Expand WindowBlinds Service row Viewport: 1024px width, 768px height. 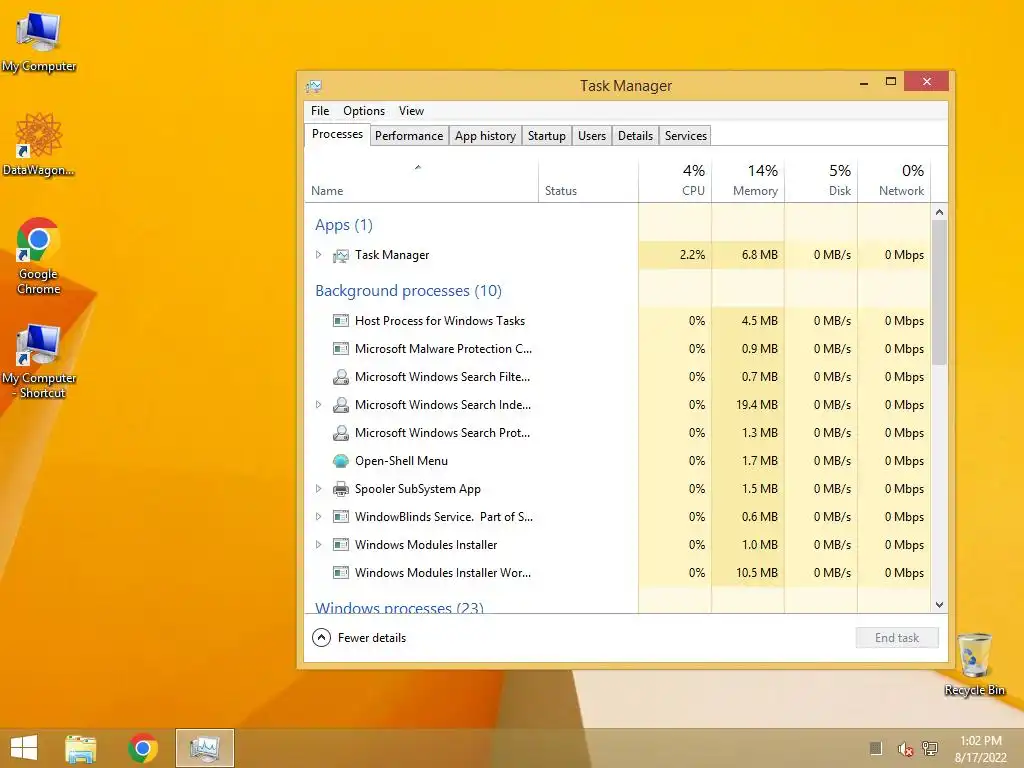click(319, 517)
